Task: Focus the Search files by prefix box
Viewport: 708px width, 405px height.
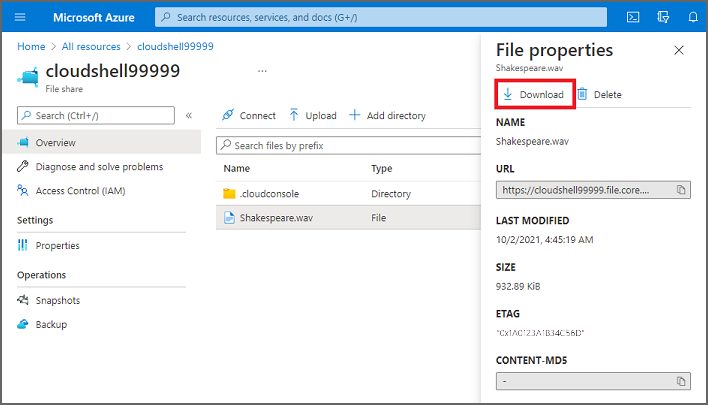Action: (x=349, y=145)
